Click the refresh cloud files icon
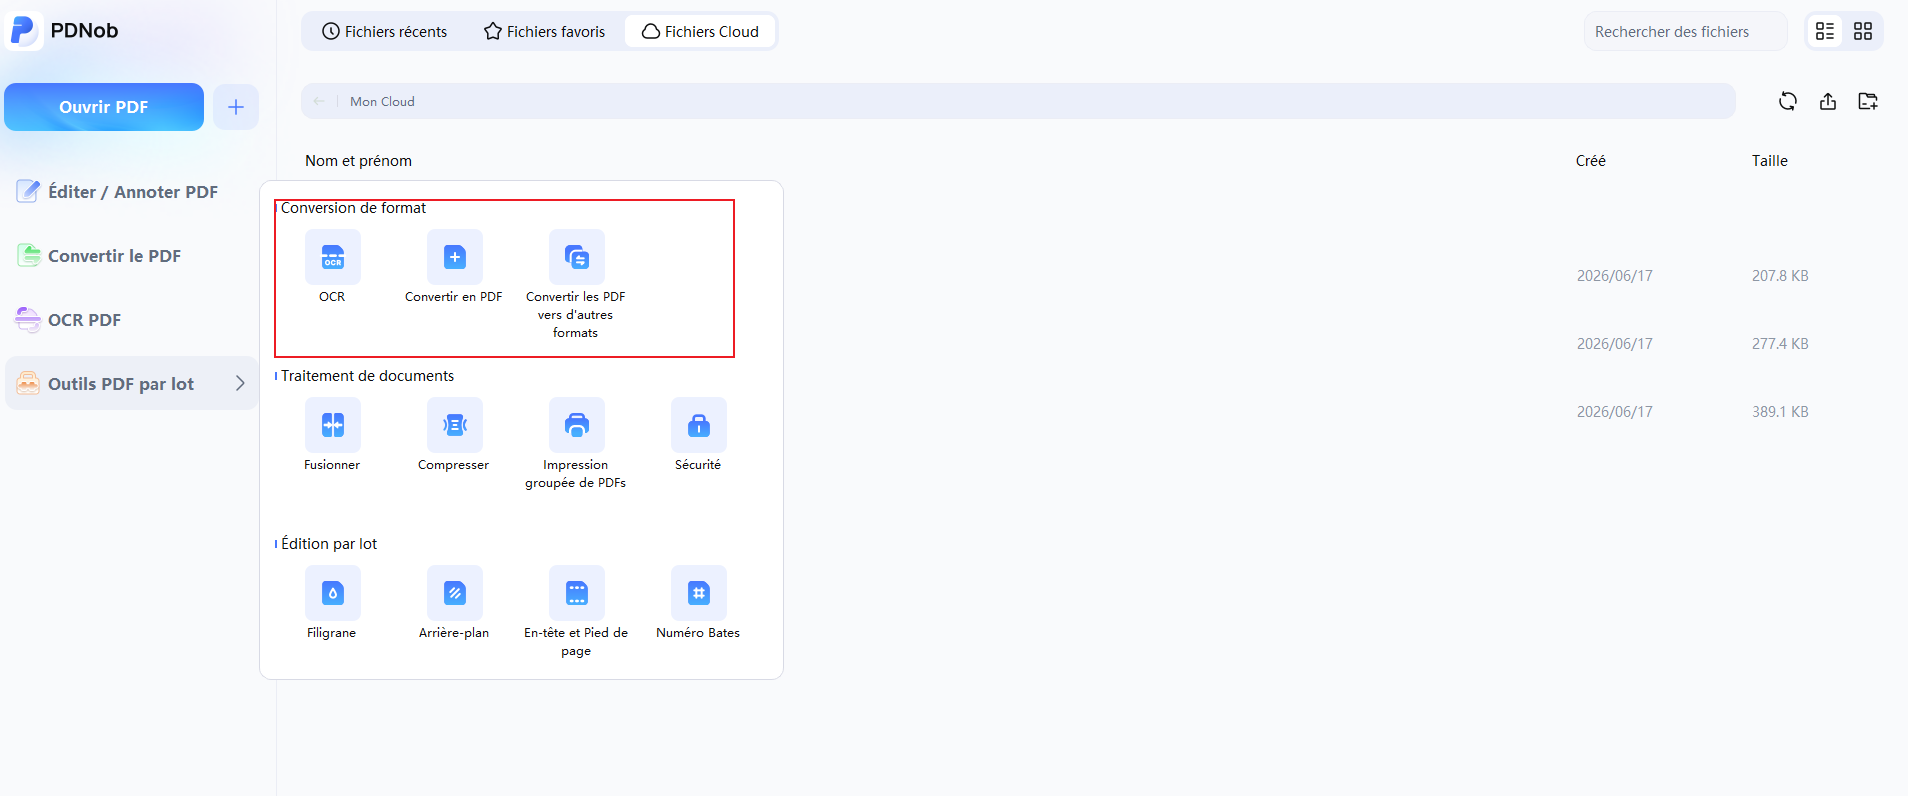 tap(1788, 101)
